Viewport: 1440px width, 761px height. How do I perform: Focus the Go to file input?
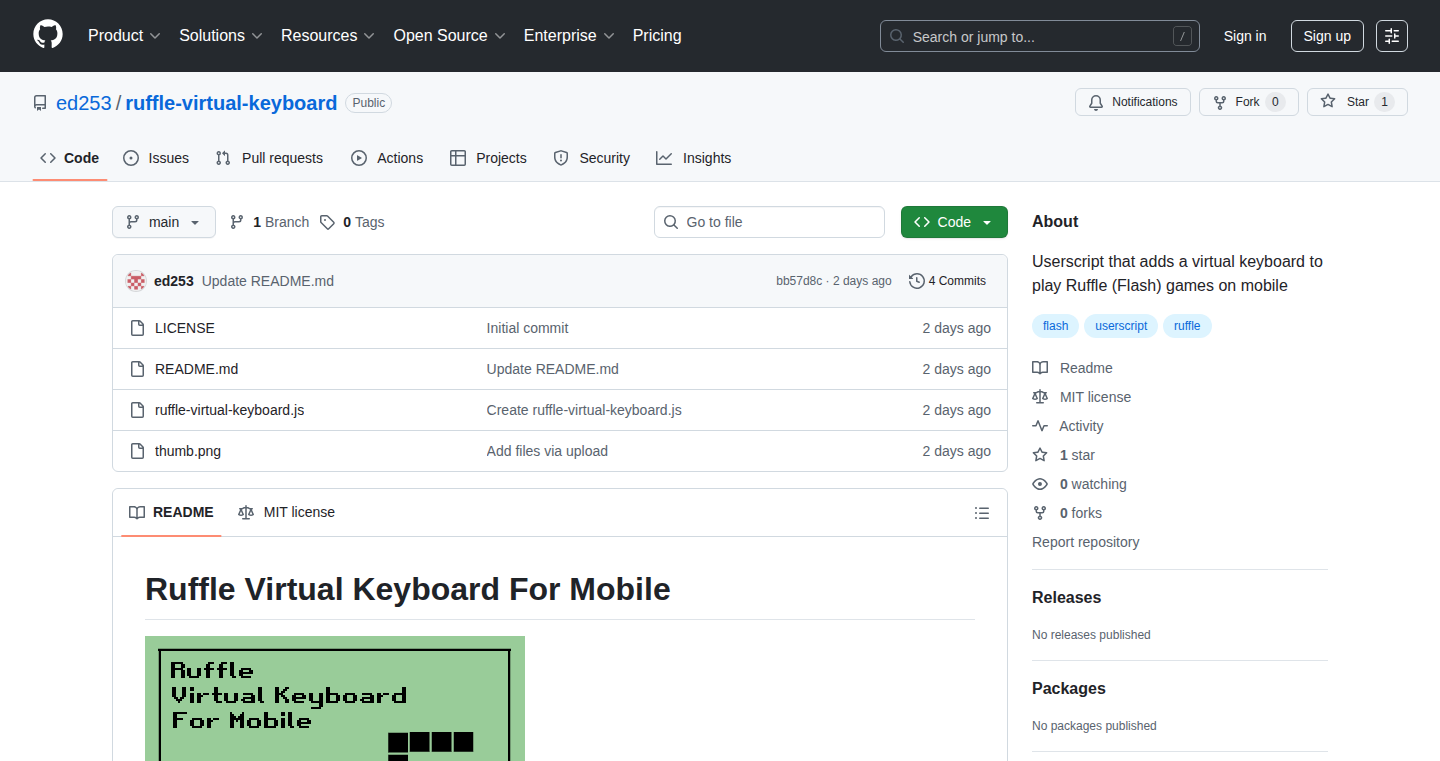[x=769, y=222]
